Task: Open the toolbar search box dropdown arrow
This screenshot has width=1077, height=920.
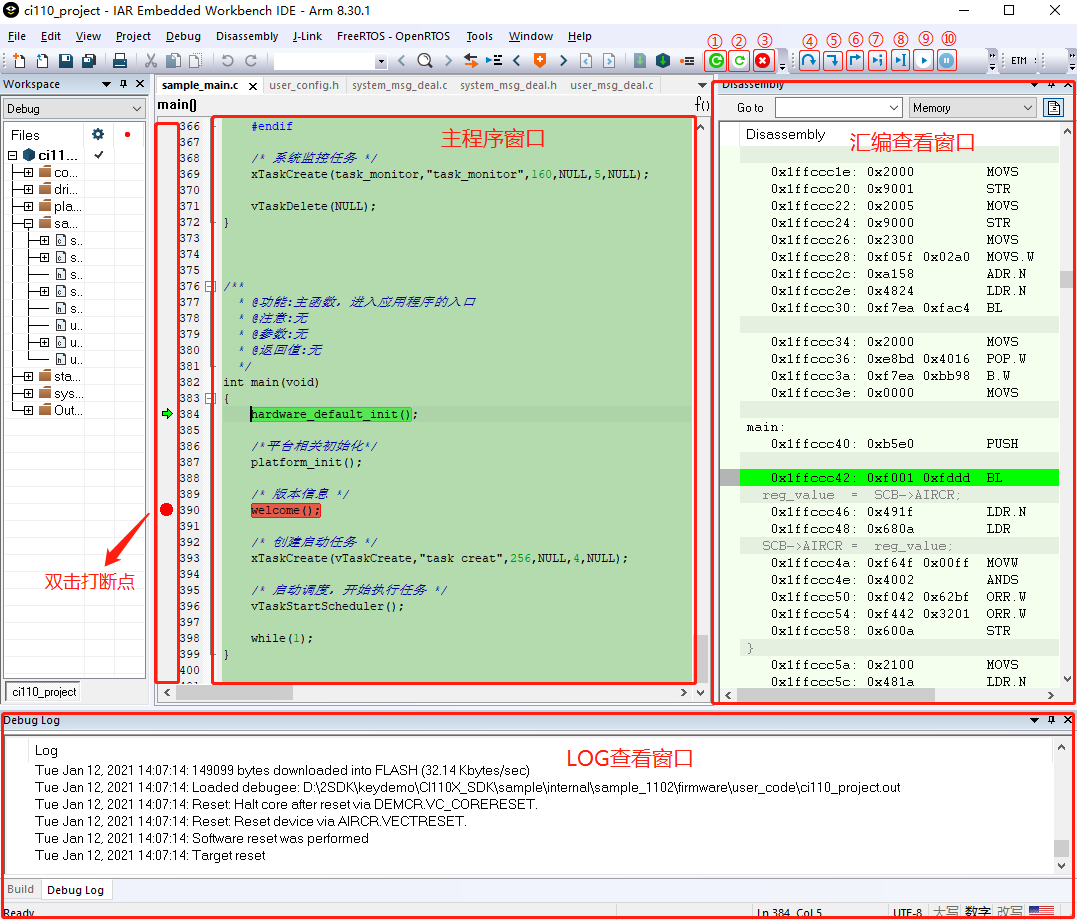Action: click(381, 62)
